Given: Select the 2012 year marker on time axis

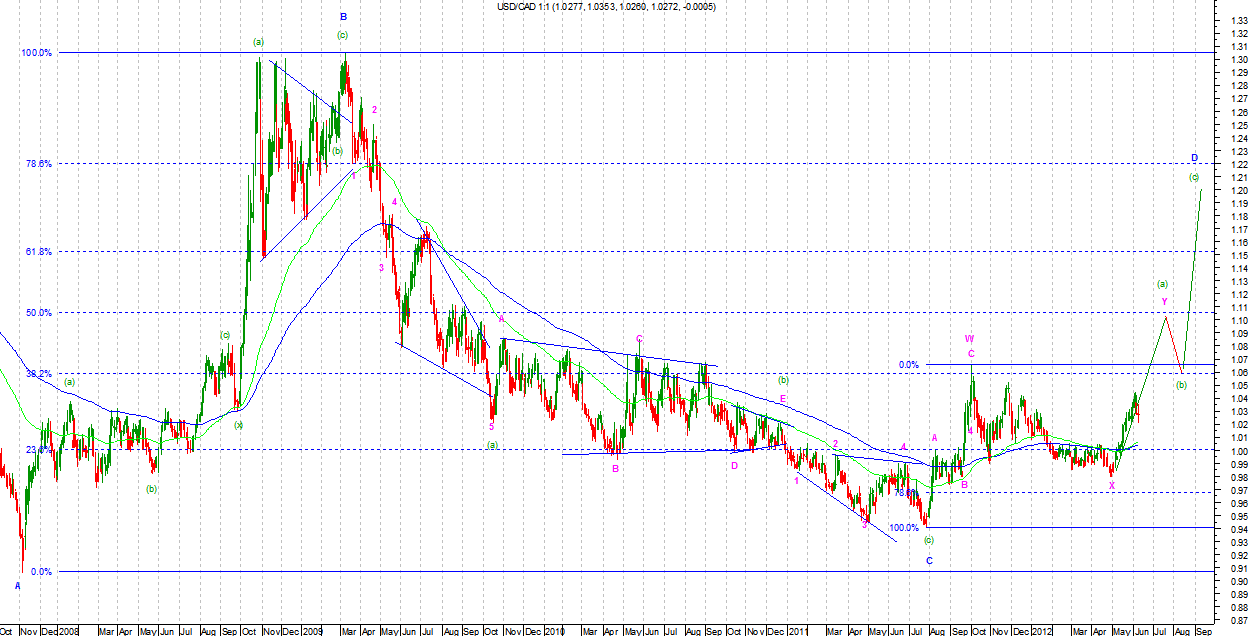Looking at the screenshot, I should pyautogui.click(x=1042, y=630).
